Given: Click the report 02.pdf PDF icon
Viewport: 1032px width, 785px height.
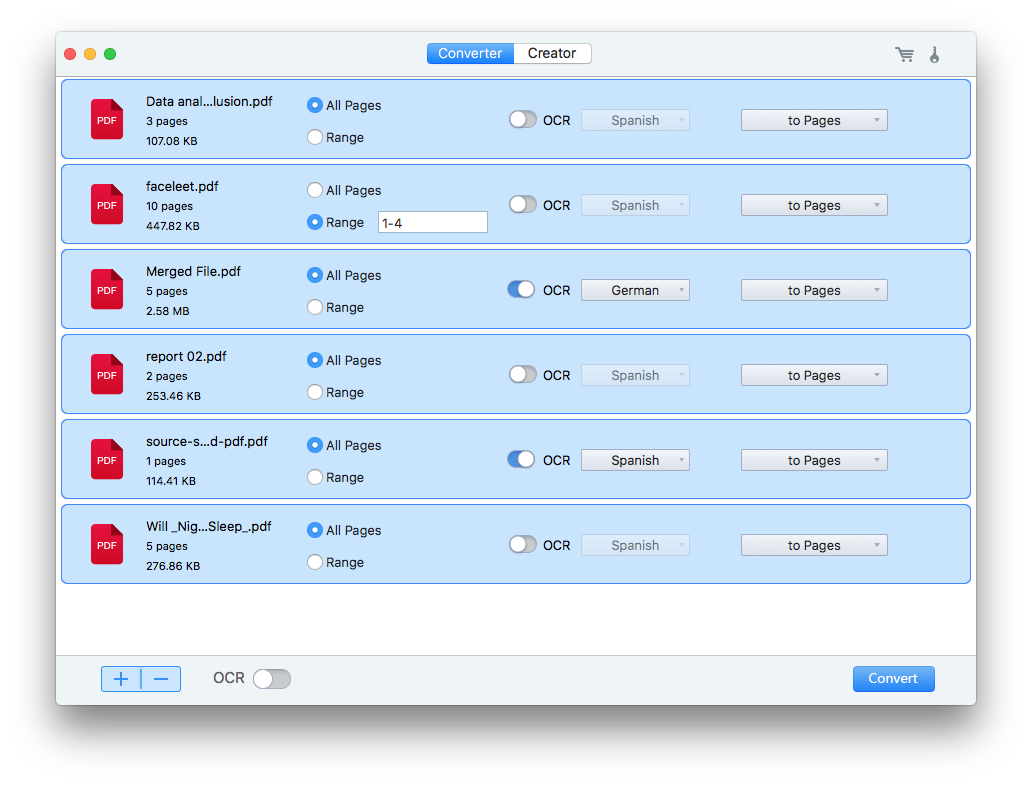Looking at the screenshot, I should click(x=106, y=374).
